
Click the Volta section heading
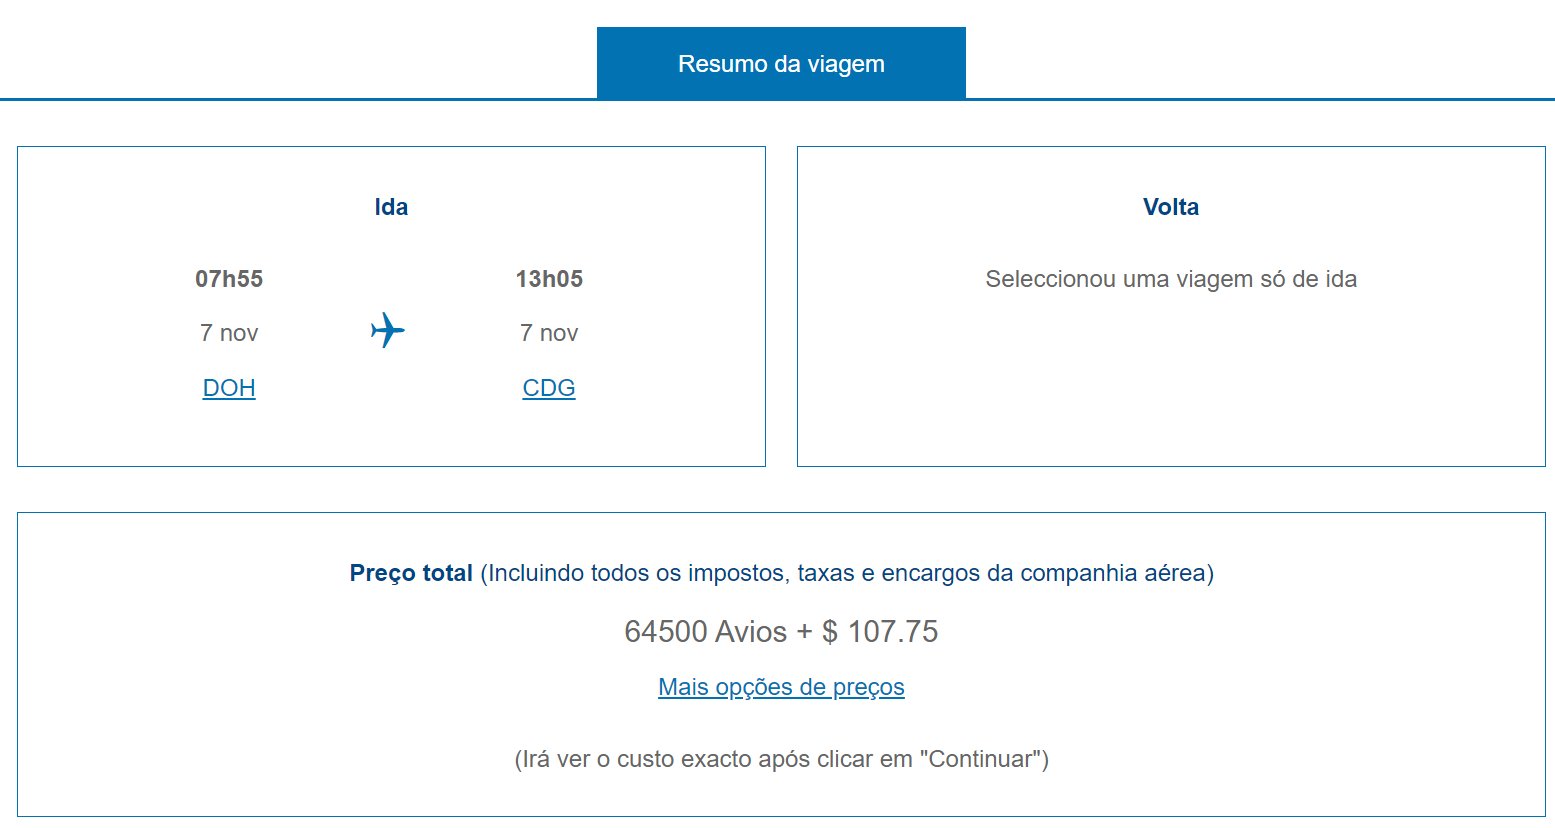[1171, 207]
